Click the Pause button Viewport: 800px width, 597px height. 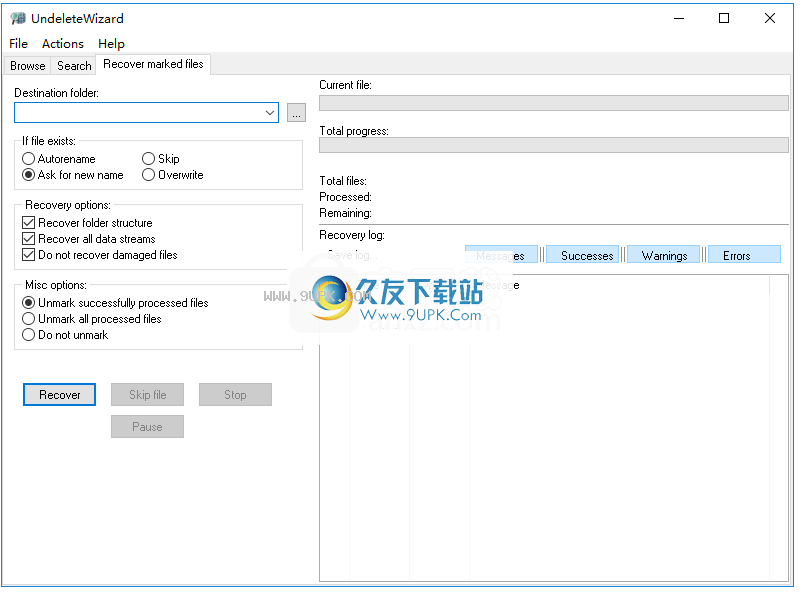click(x=147, y=427)
